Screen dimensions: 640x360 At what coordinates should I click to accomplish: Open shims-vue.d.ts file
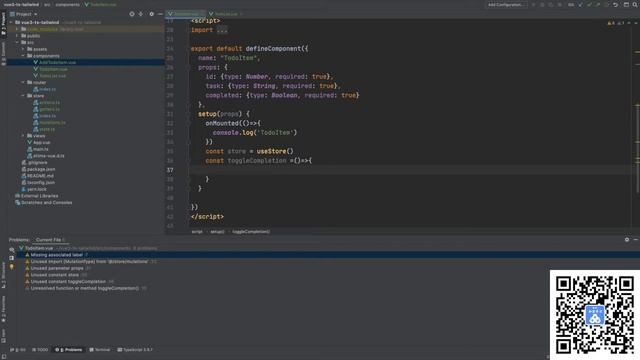coord(46,156)
